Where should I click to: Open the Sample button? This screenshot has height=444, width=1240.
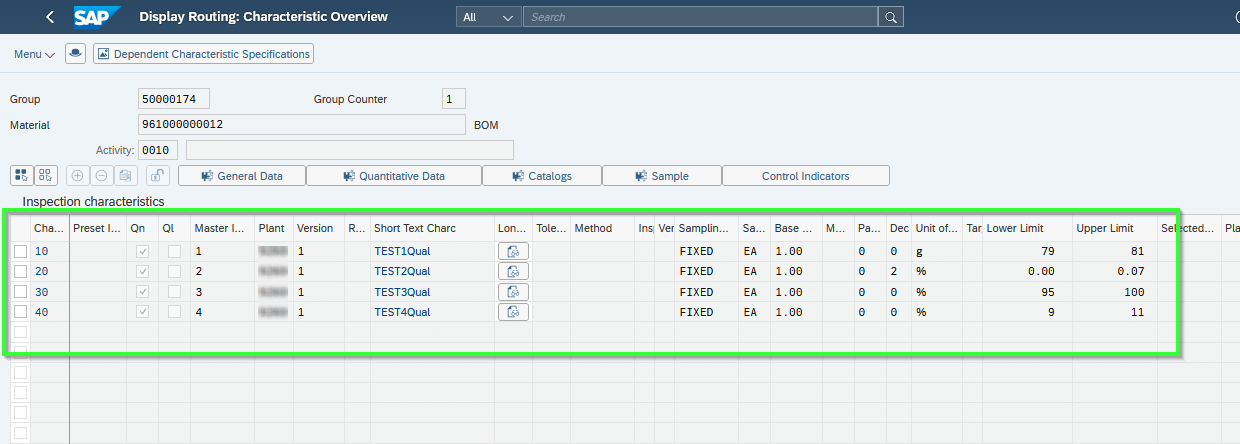(662, 176)
